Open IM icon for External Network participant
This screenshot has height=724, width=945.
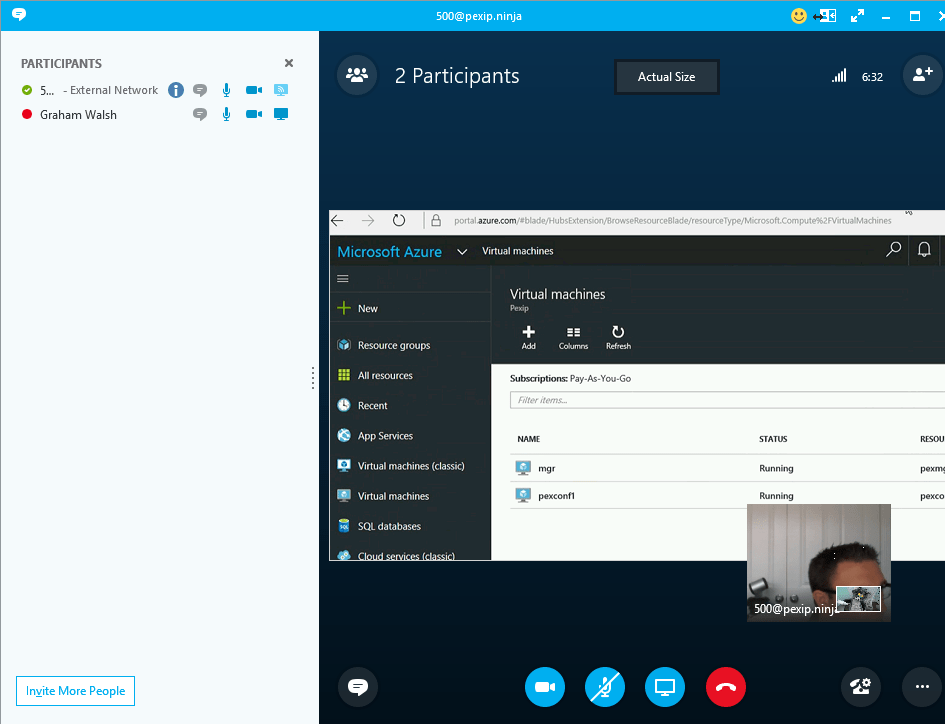(200, 90)
